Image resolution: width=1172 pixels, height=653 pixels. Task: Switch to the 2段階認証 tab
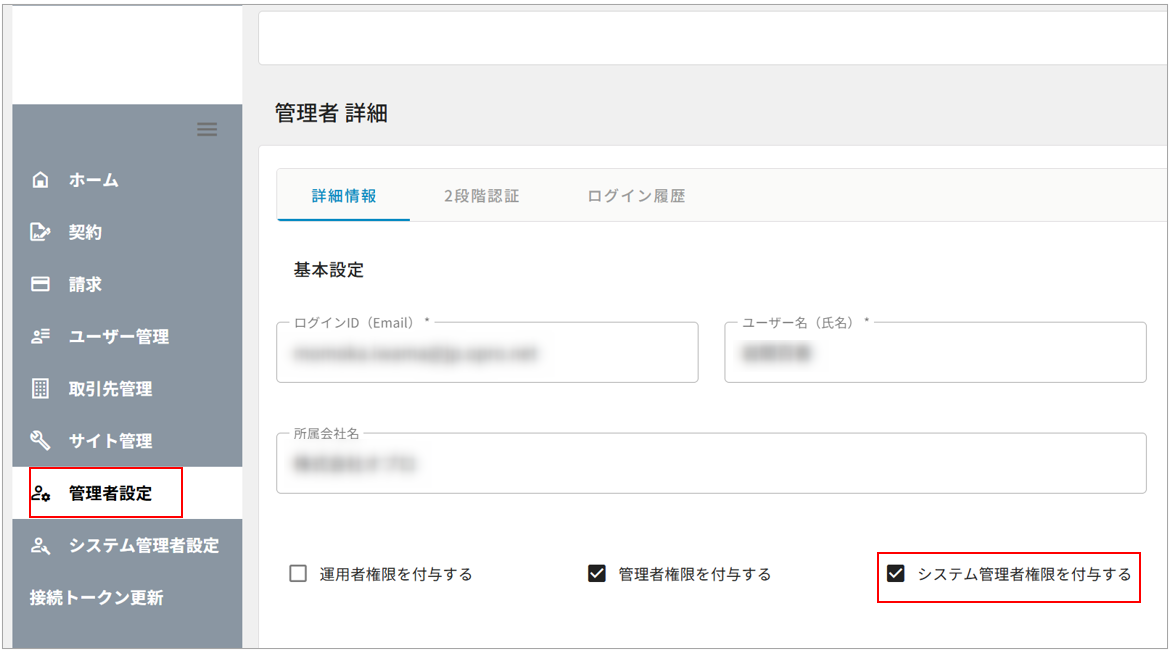point(481,196)
